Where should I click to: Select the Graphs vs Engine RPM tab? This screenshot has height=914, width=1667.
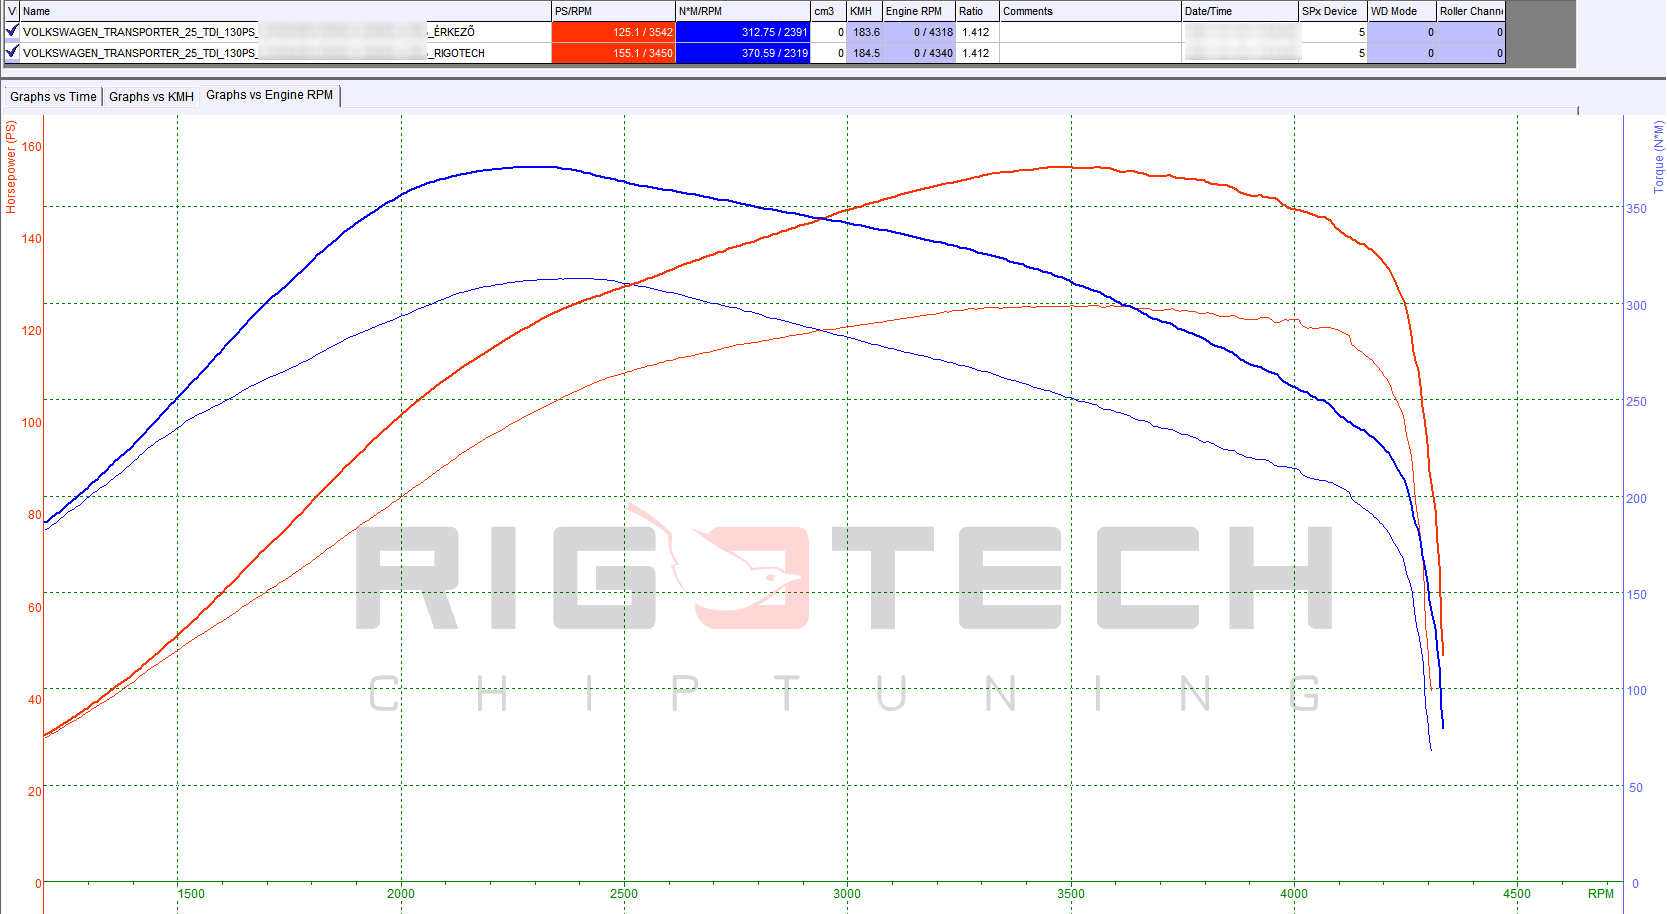270,95
